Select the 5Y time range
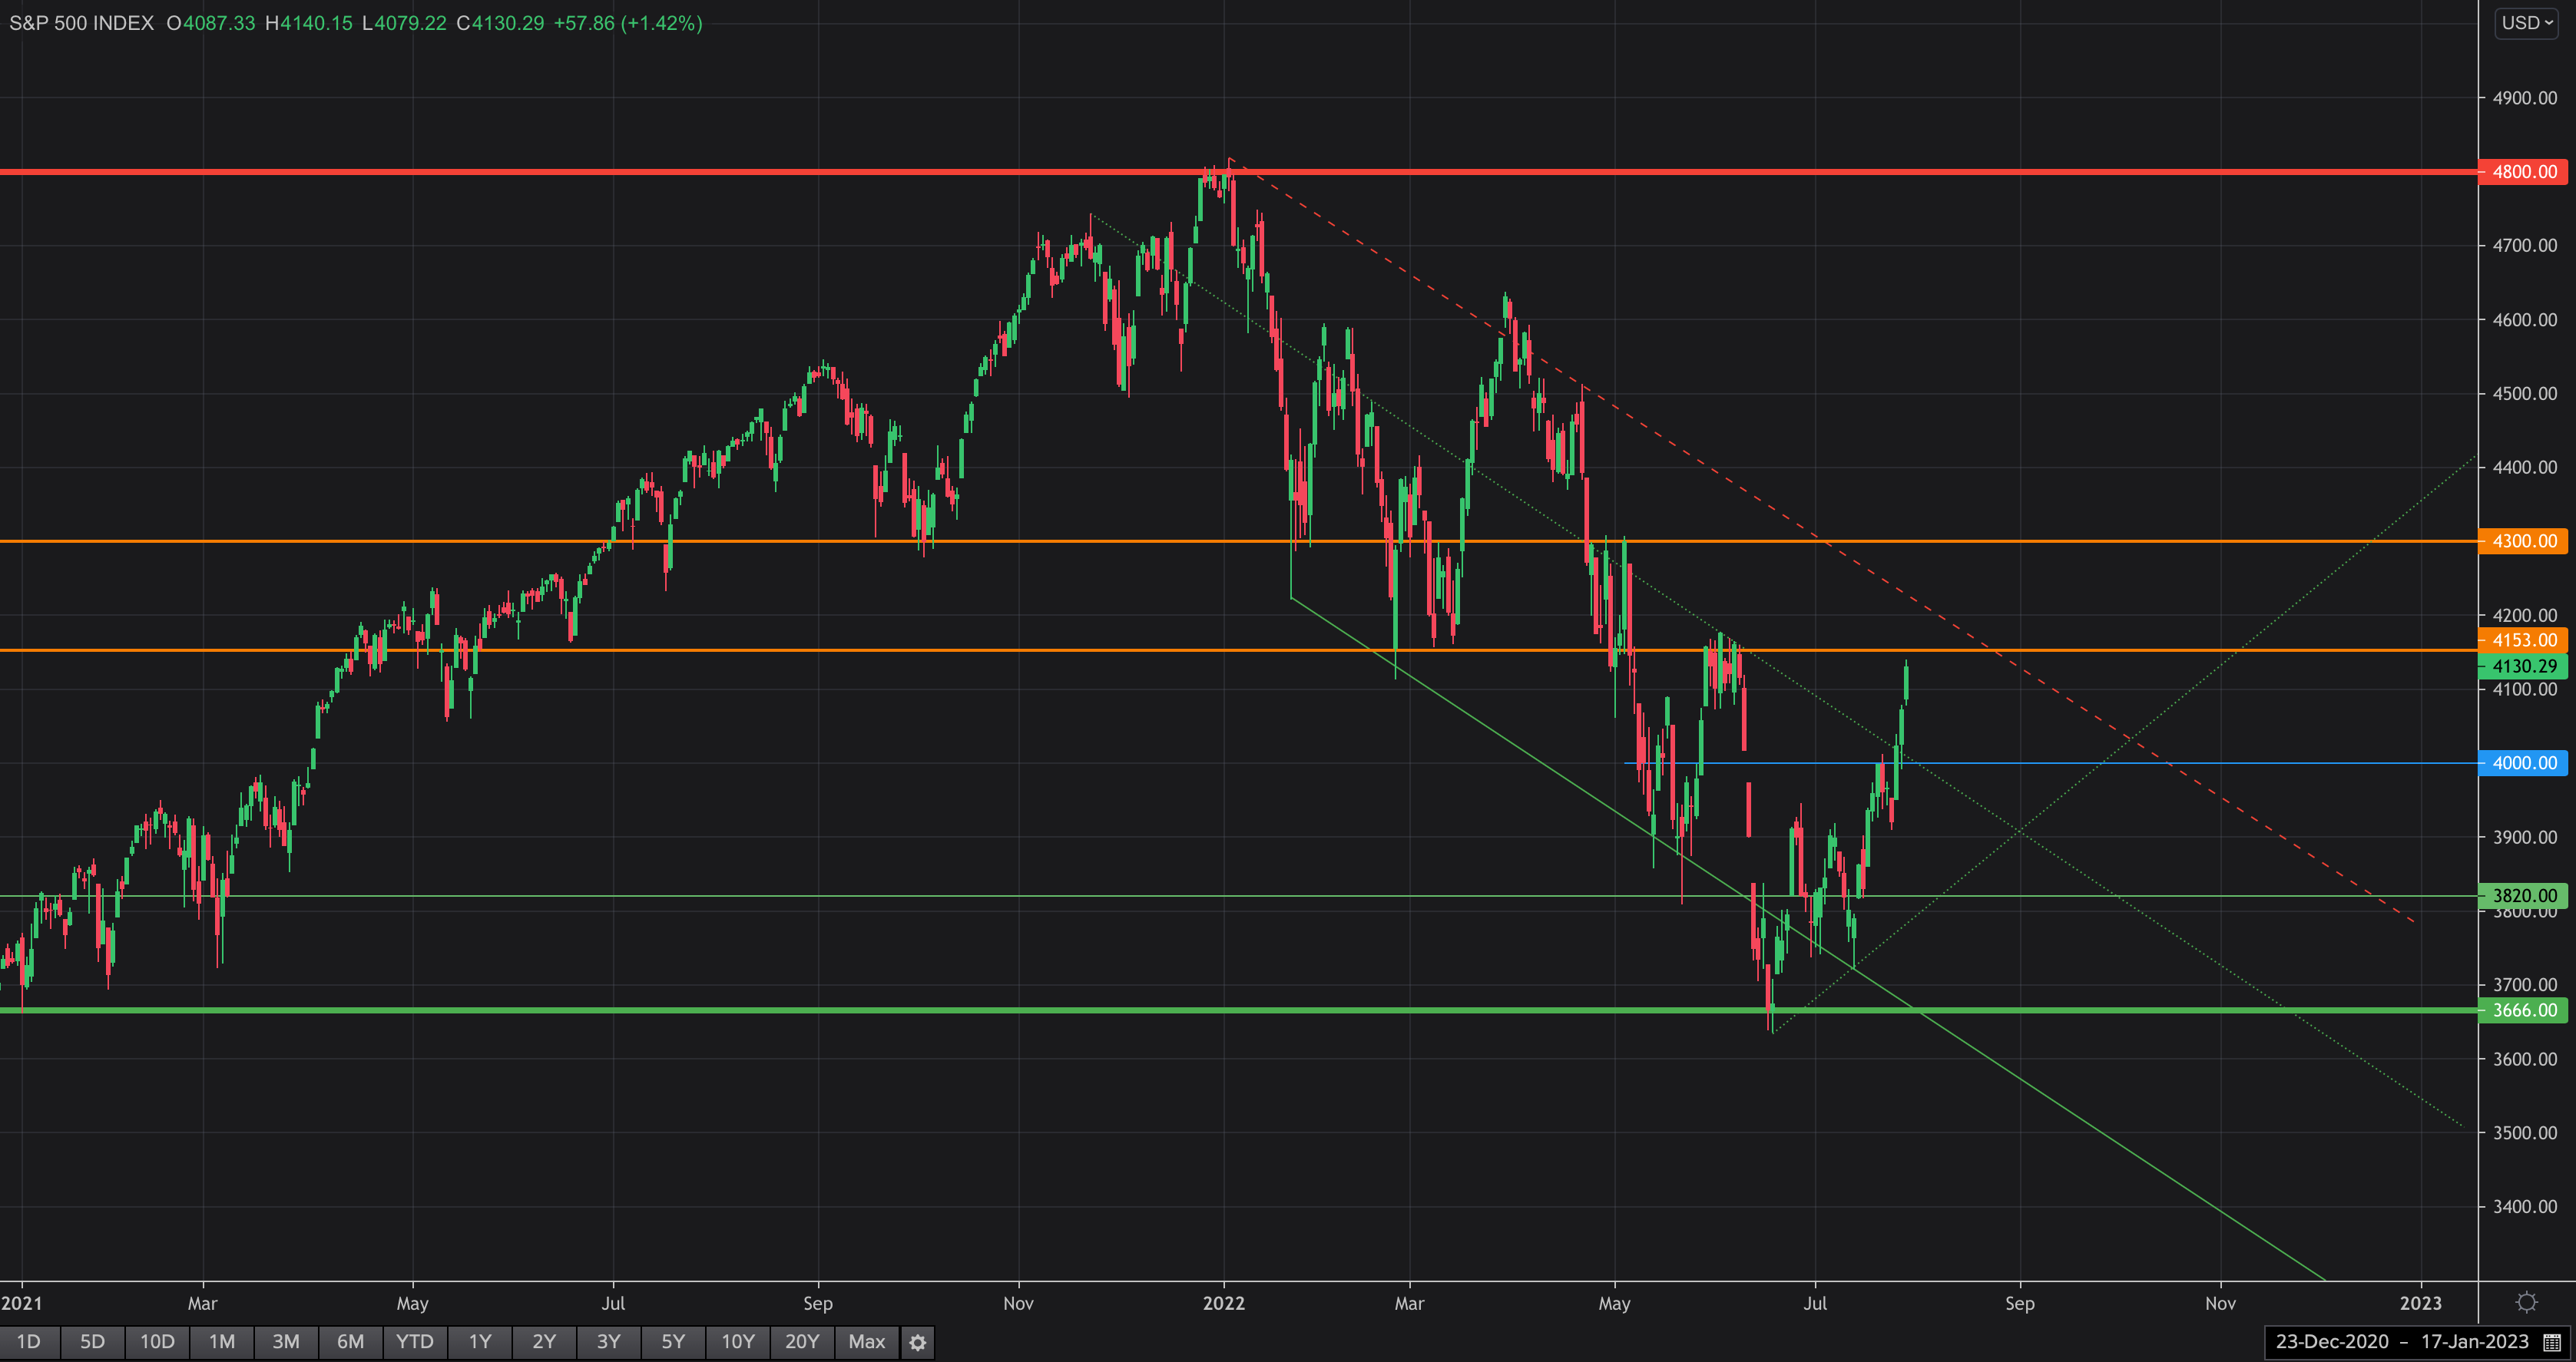Screen dimensions: 2576x1362 pyautogui.click(x=673, y=1342)
